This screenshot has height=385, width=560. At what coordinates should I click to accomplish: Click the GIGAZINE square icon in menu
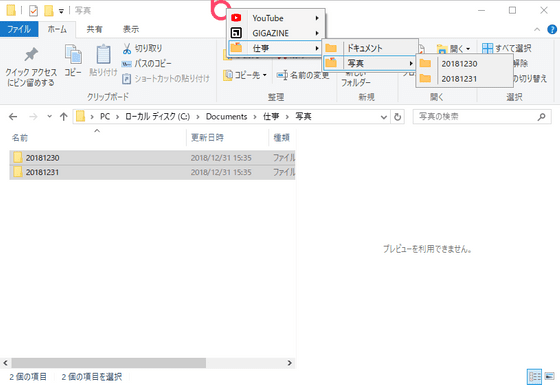pos(236,33)
